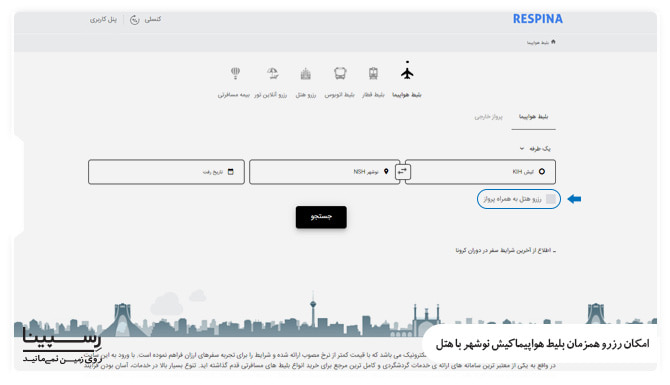
Task: Open the cancellation link in header
Action: tap(153, 19)
